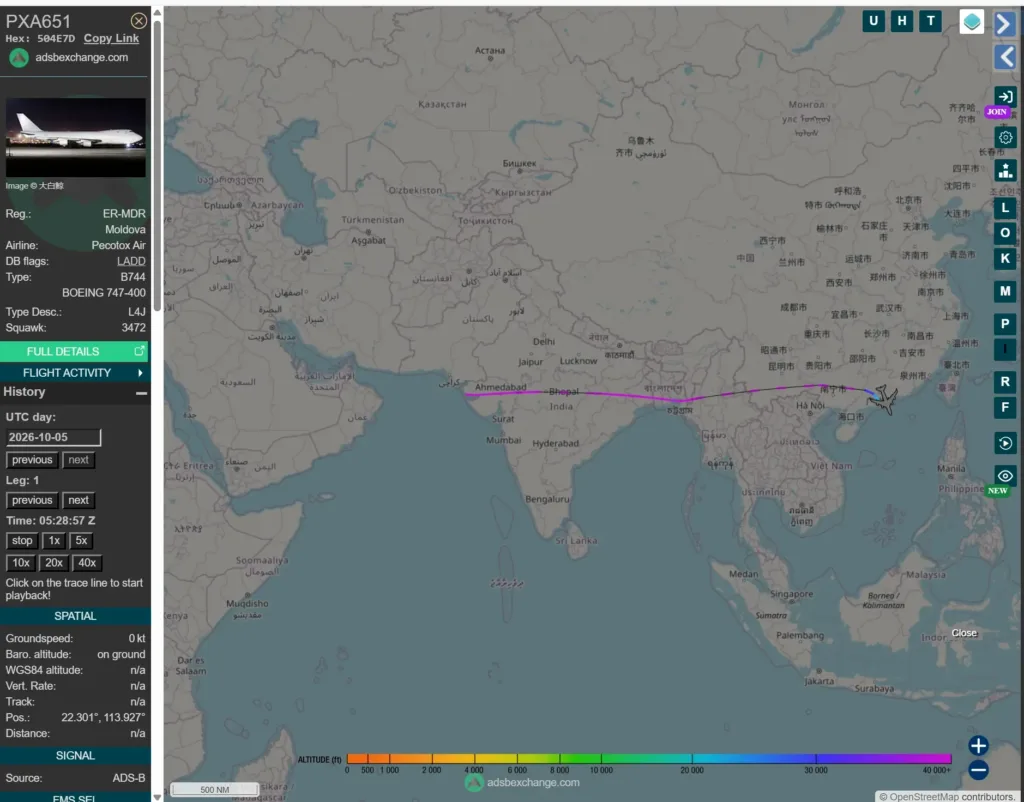Toggle the R button on the right toolbar

coord(1005,381)
